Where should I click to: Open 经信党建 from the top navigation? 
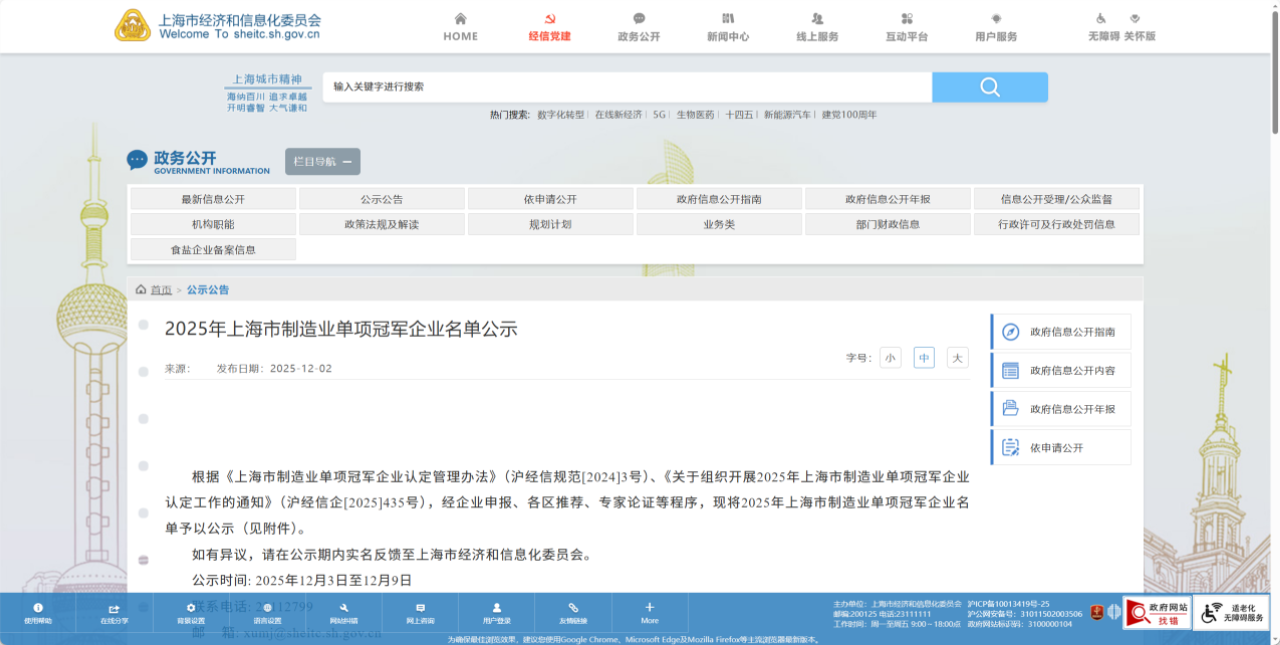point(549,27)
